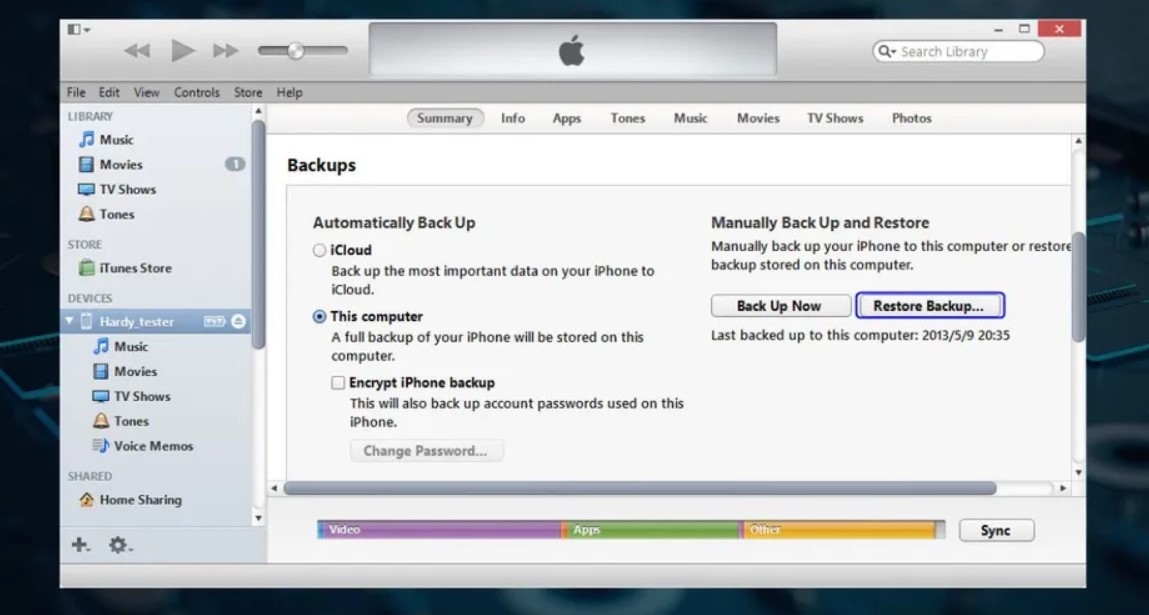Click the rewind previous track button
Screen dimensions: 1149x615
click(137, 51)
